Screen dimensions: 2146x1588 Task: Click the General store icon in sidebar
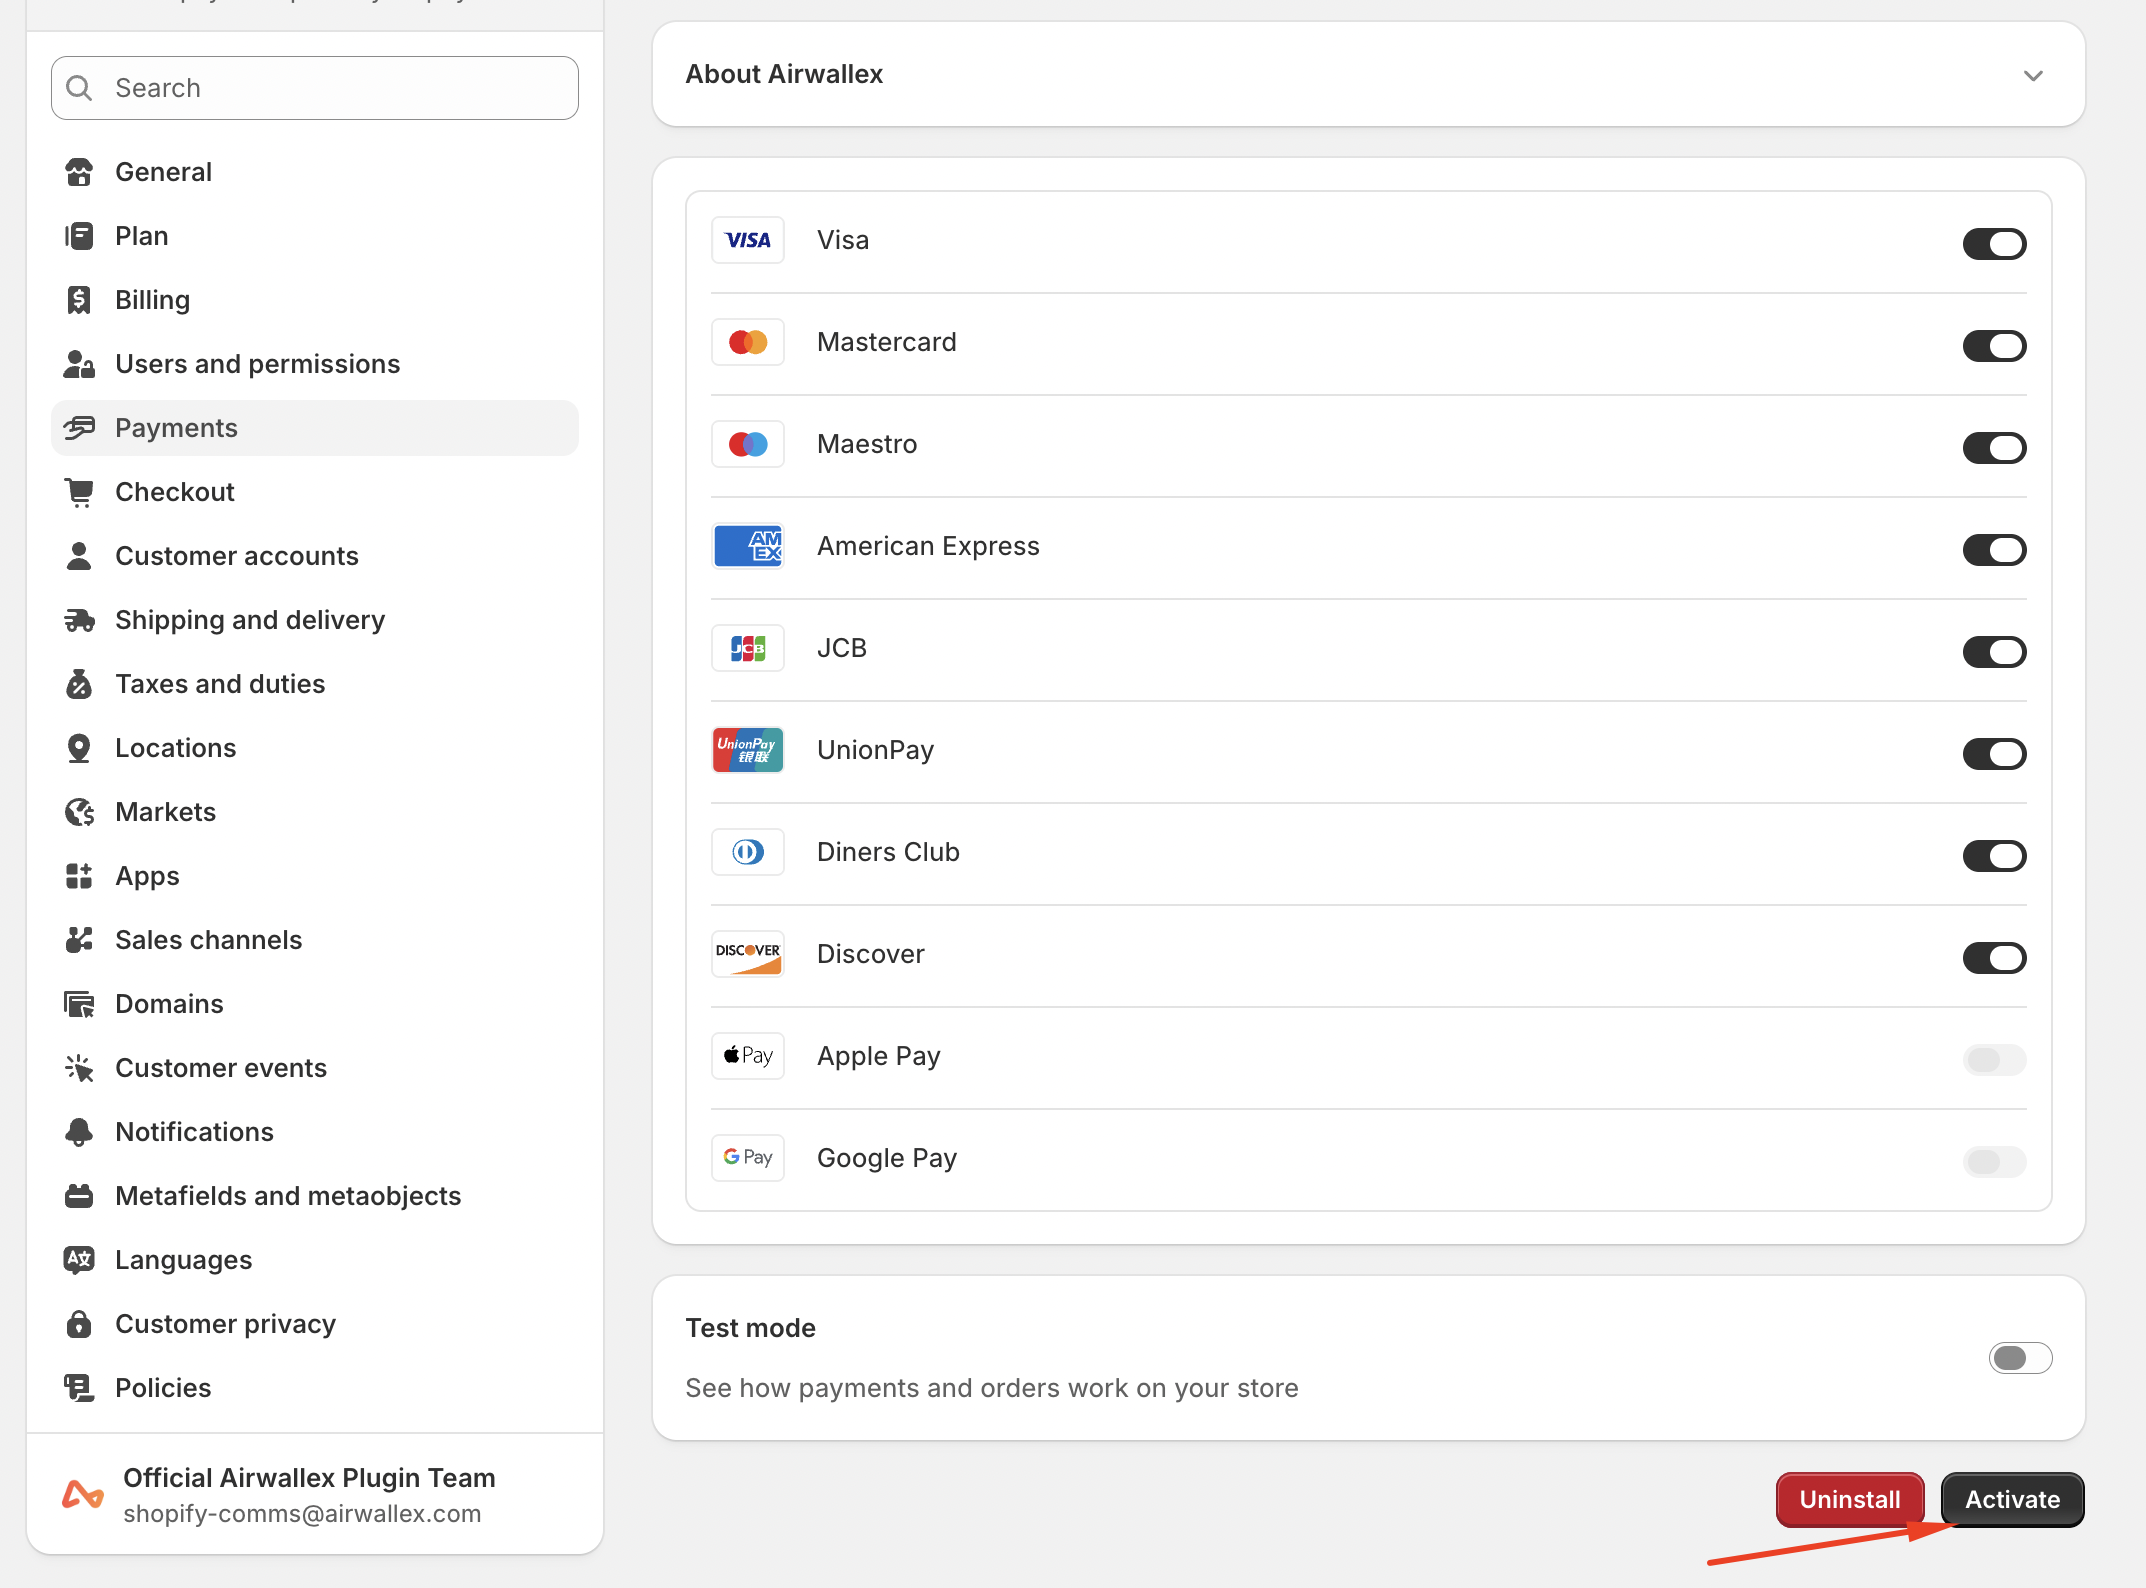pyautogui.click(x=79, y=172)
